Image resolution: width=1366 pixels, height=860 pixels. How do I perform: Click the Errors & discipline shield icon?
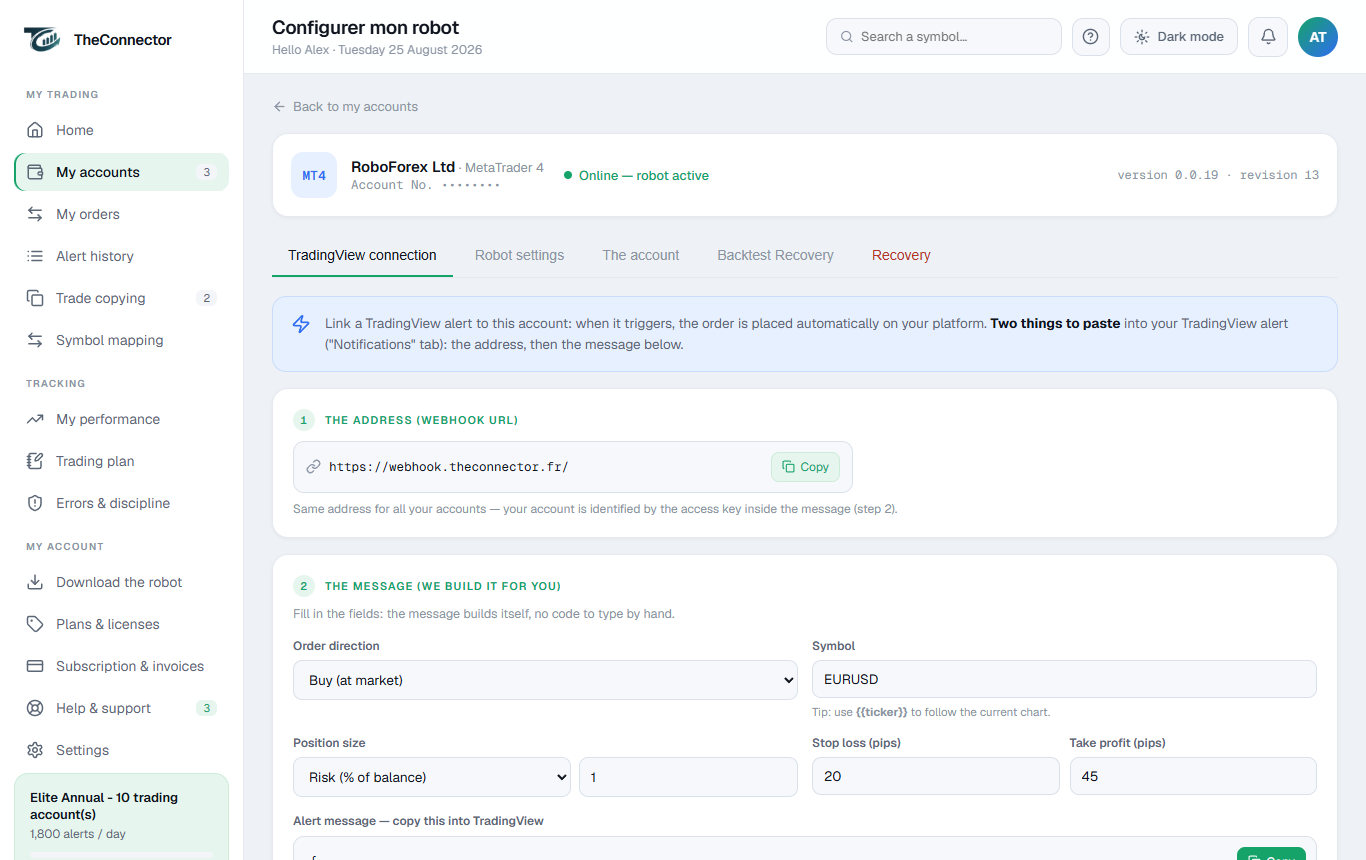[35, 503]
